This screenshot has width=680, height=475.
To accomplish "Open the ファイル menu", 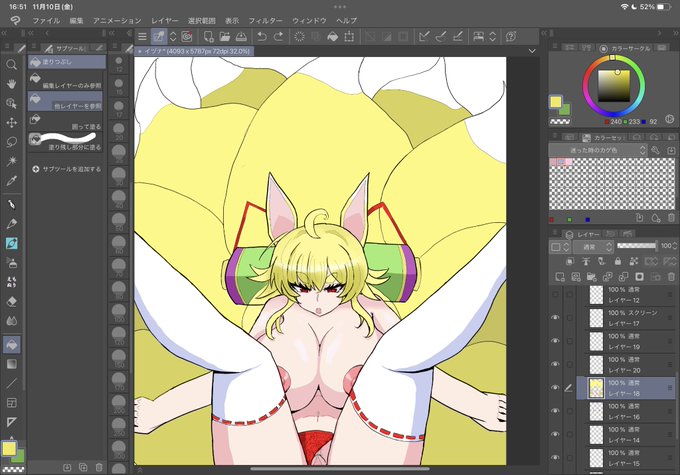I will (46, 20).
